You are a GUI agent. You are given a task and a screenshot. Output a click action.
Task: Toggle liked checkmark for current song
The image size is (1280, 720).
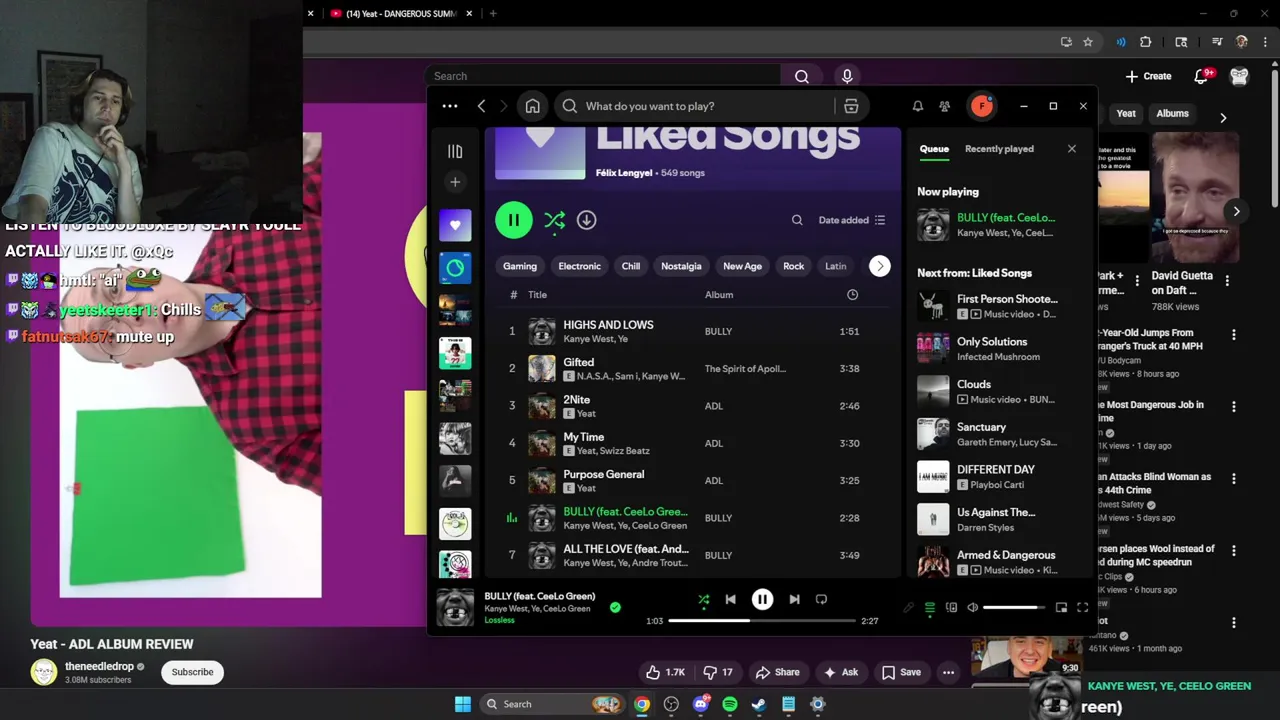click(x=615, y=607)
